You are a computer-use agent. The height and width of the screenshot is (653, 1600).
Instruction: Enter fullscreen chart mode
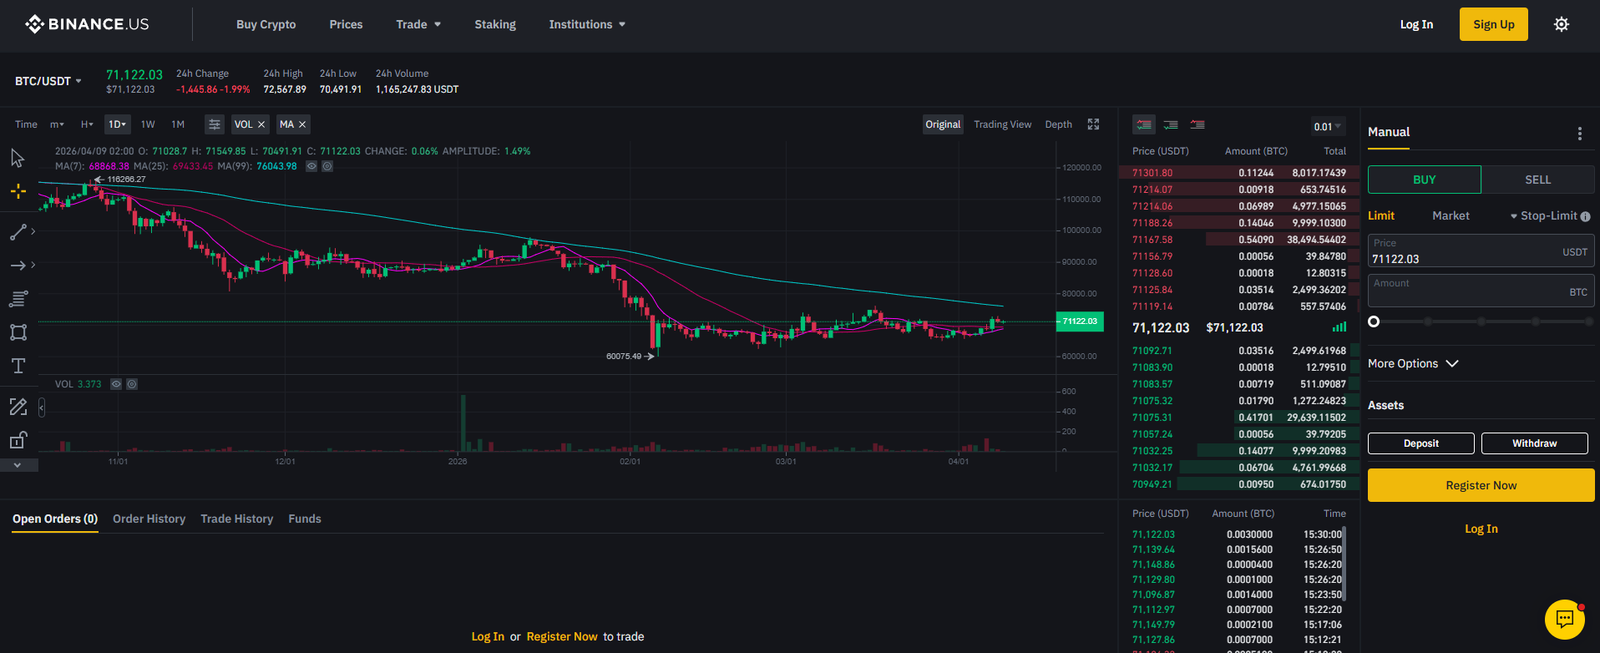click(x=1093, y=124)
